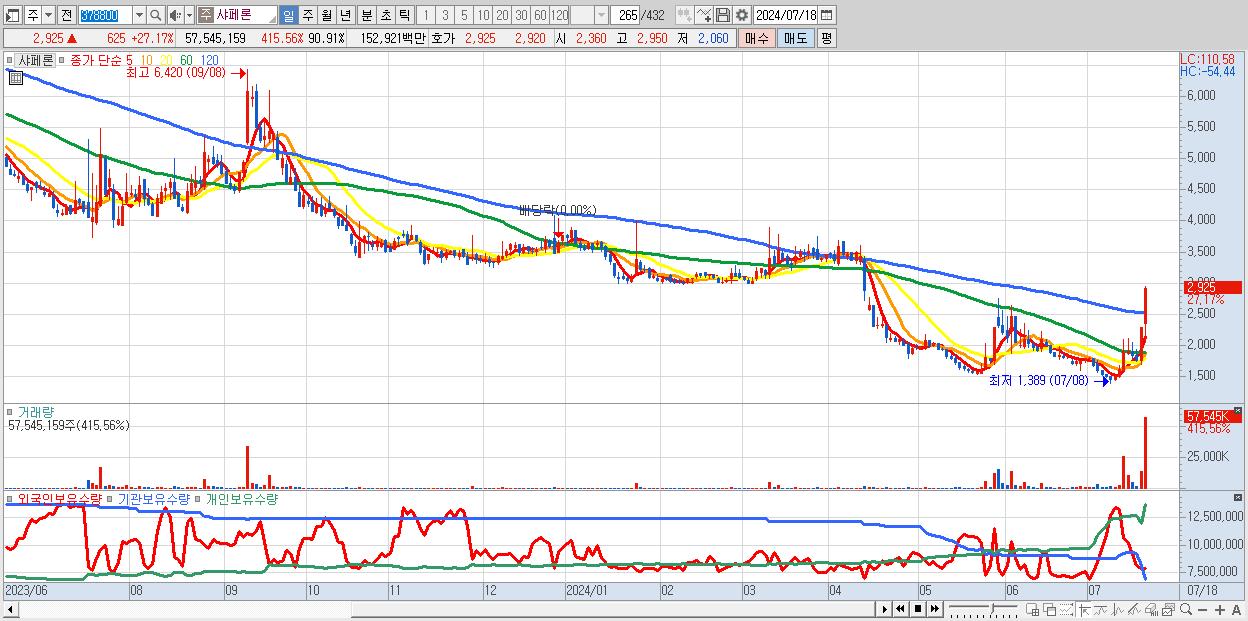
Task: Click the speaker sound icon in toolbar
Action: click(175, 15)
